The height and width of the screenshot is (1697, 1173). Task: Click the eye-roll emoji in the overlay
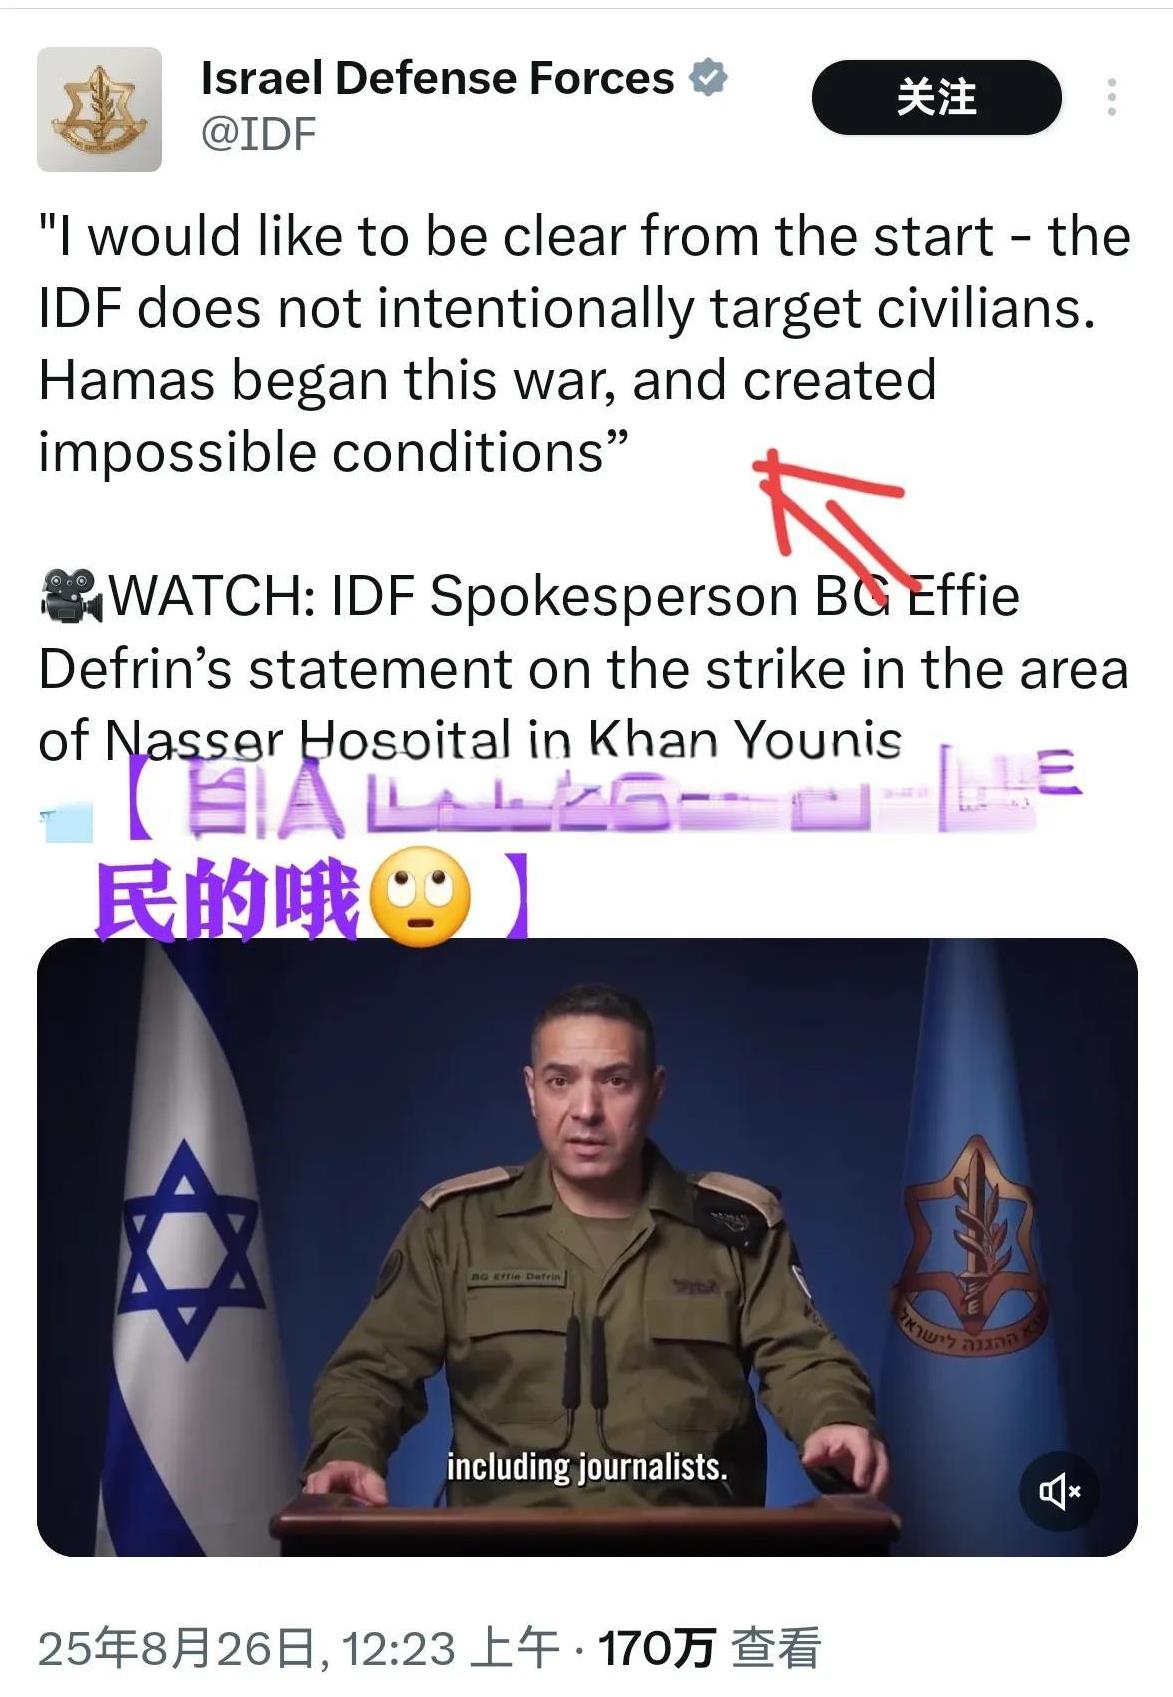click(x=420, y=897)
